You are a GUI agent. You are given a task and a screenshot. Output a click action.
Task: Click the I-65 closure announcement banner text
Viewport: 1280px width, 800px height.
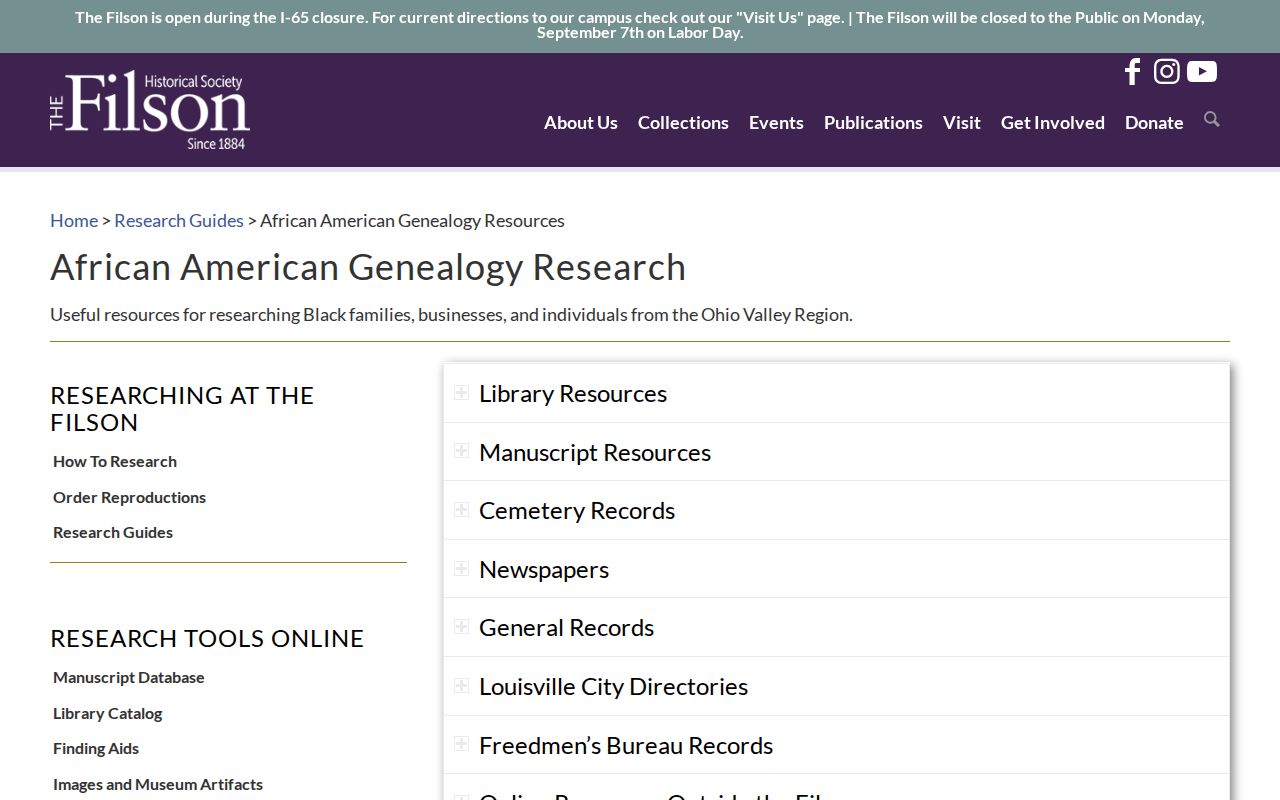point(640,25)
